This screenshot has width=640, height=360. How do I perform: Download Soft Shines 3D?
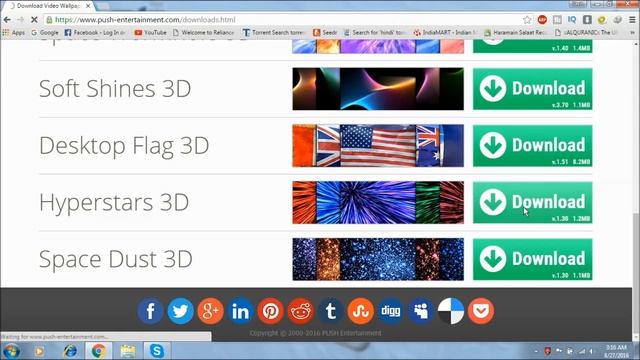click(x=532, y=89)
